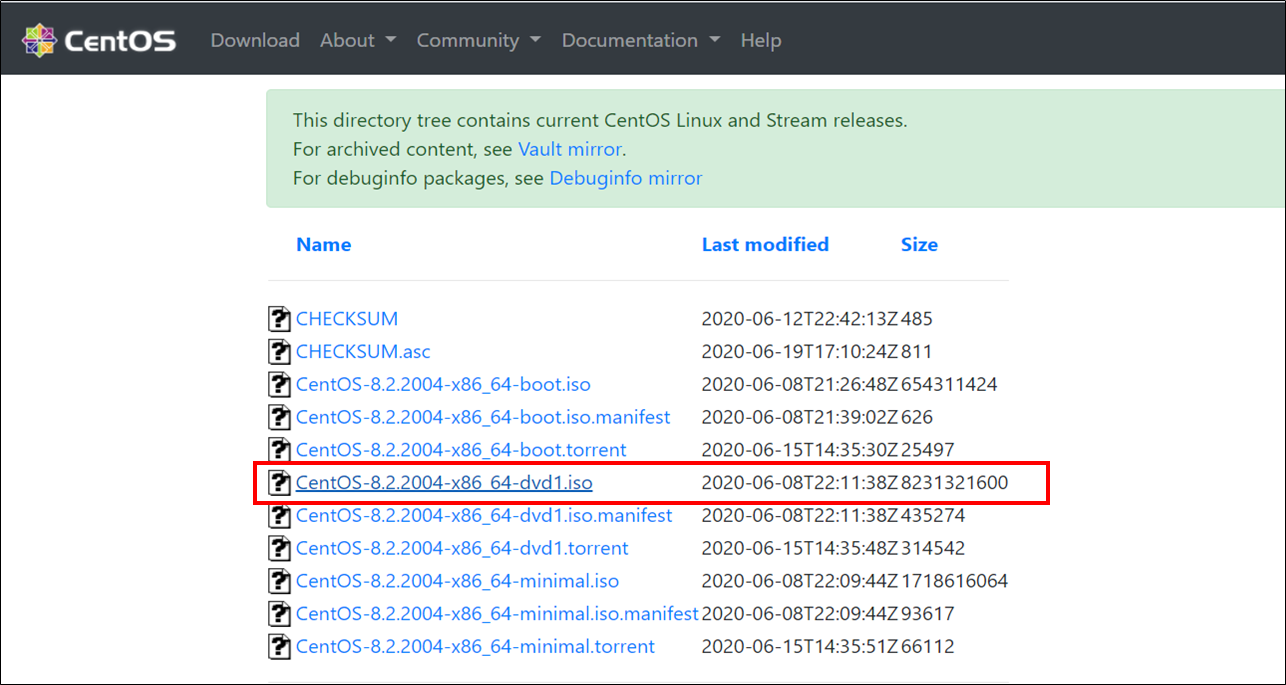Click the file icon beside minimal.torrent
Viewport: 1286px width, 685px height.
point(280,646)
